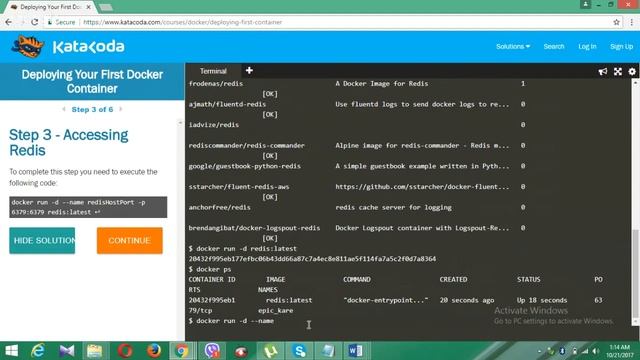Go to the next step with the right arrow

(x=120, y=109)
